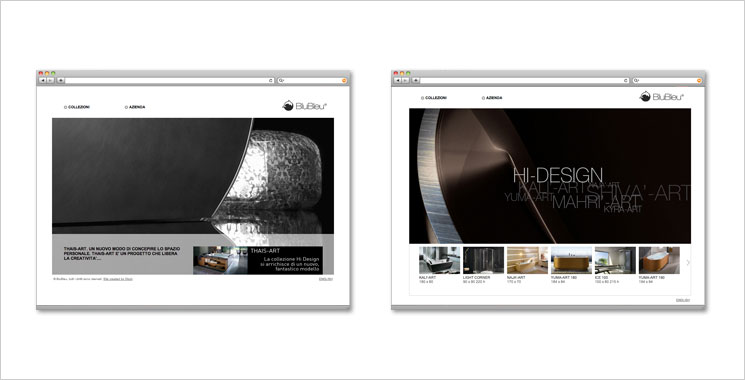Click BluBleu logo above the HI-DESIGN banner
745x380 pixels.
tap(662, 96)
